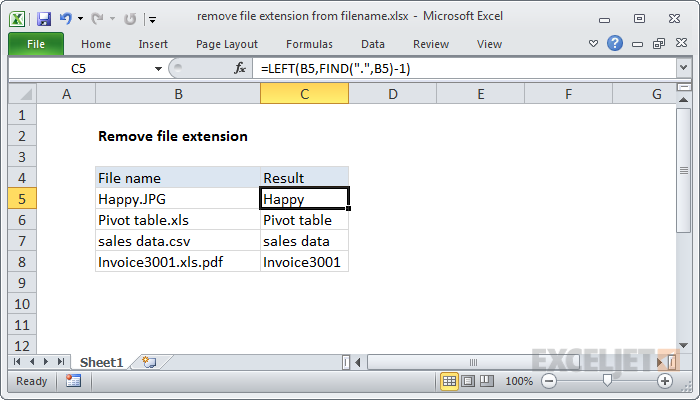
Task: Expand the formula bar with the chevron
Action: point(683,68)
